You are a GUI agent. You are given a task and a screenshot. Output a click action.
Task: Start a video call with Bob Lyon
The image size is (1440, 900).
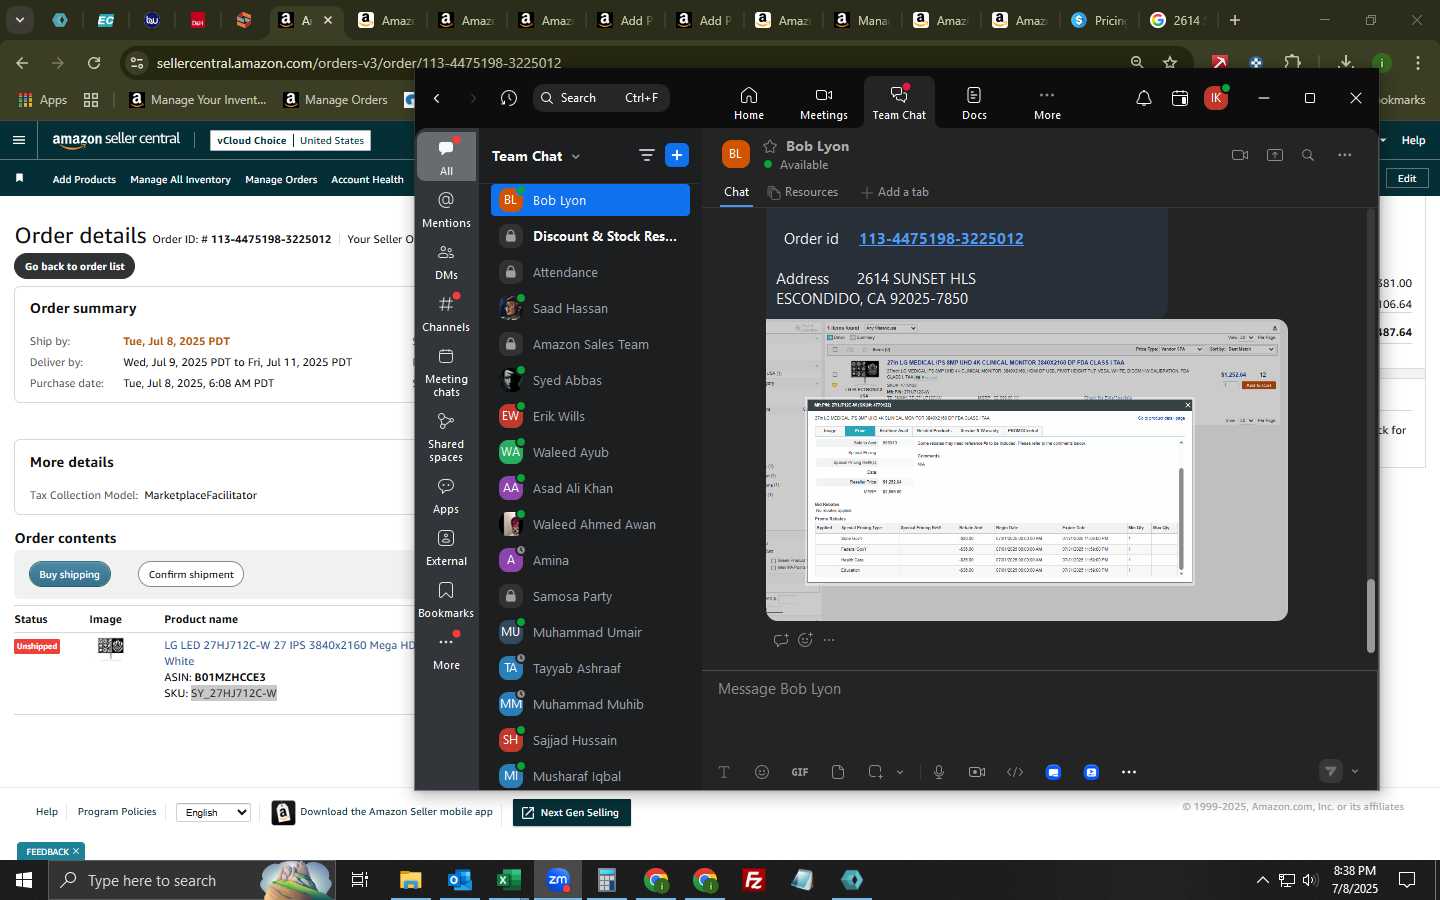pos(1240,155)
